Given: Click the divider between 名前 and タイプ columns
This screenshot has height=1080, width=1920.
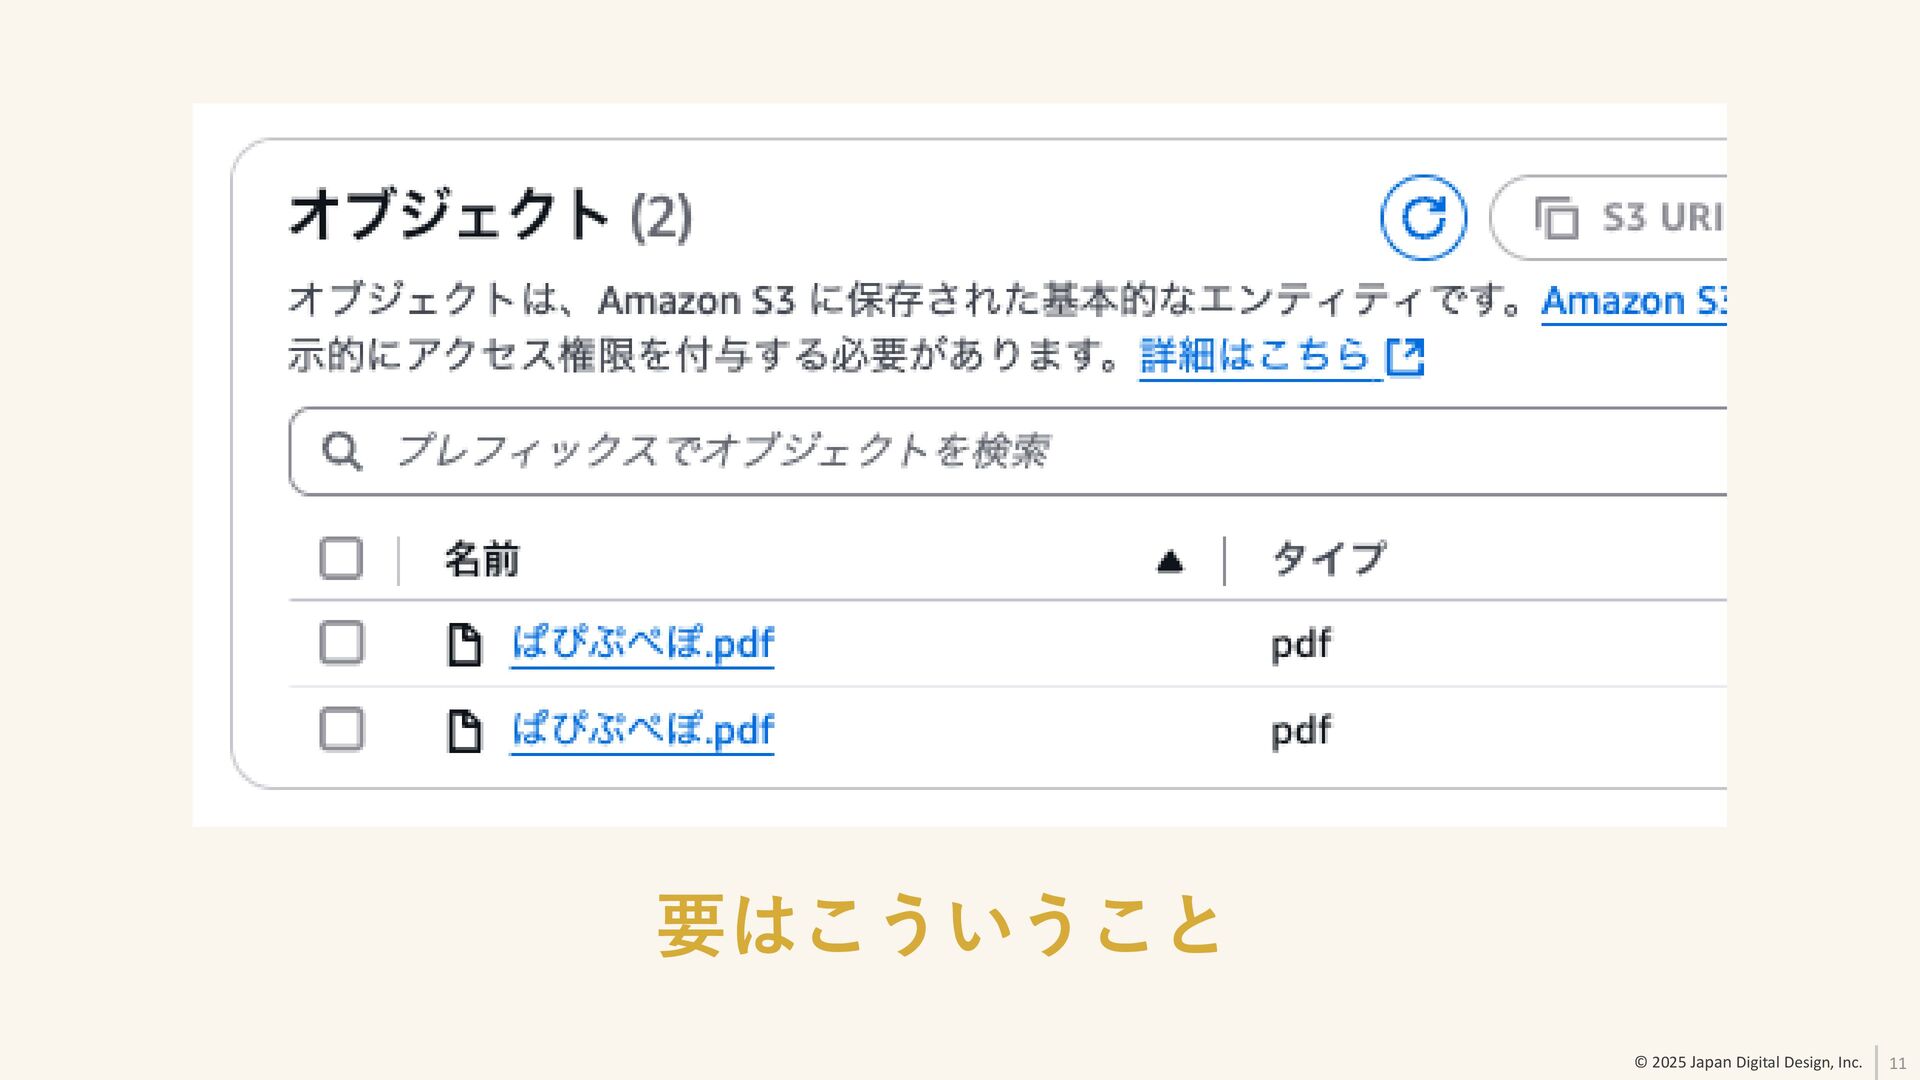Looking at the screenshot, I should click(x=1225, y=560).
